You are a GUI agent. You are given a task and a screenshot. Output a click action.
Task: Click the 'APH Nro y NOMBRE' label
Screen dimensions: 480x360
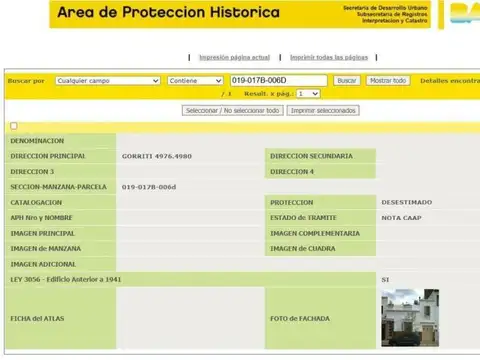(41, 218)
